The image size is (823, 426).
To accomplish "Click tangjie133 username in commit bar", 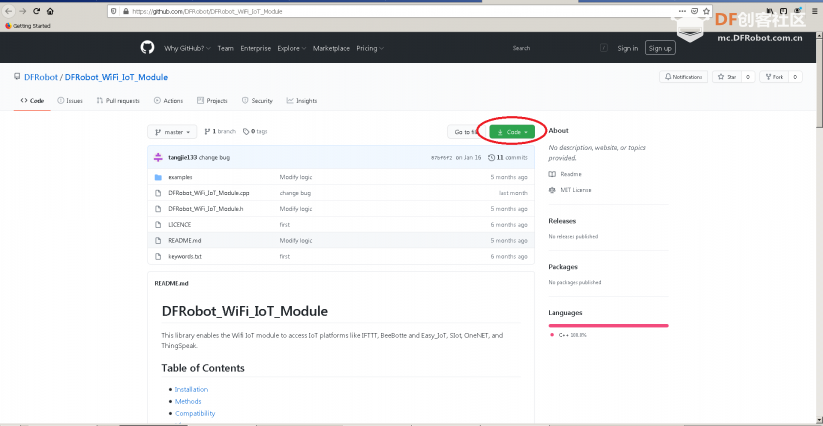I will tap(183, 157).
